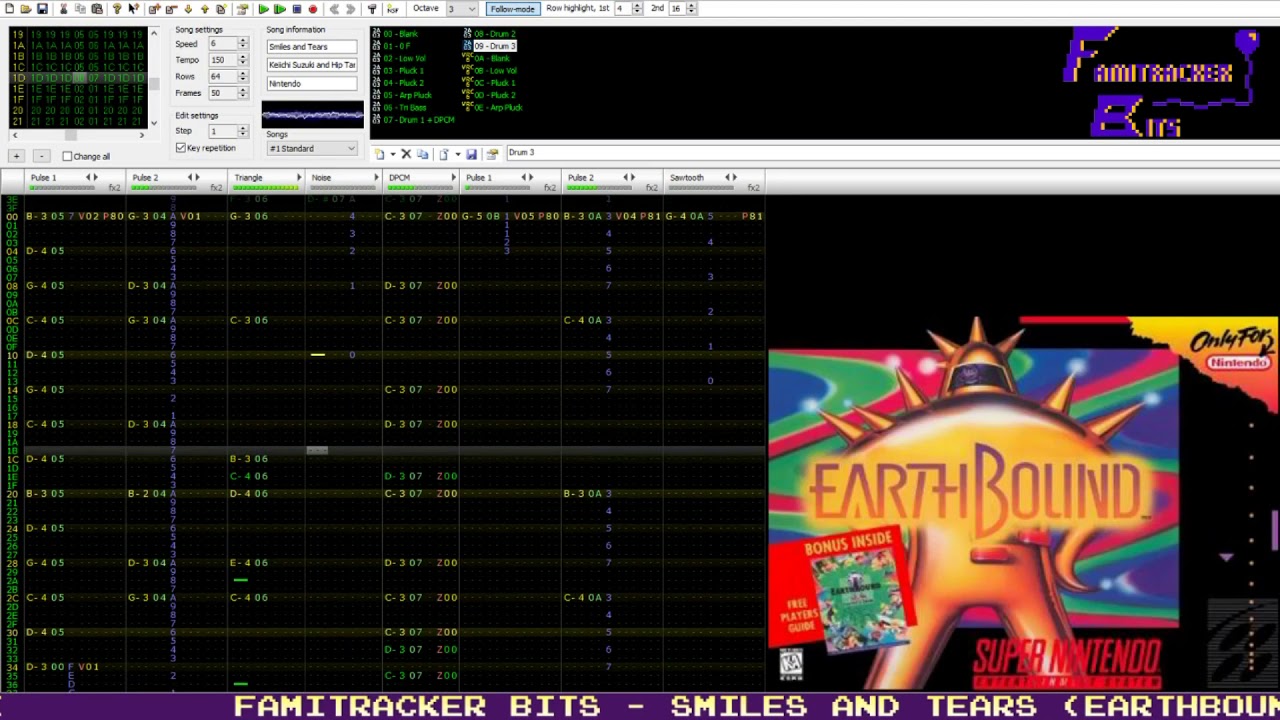
Task: Edit the author field Keiichi Suzuki
Action: click(x=311, y=65)
